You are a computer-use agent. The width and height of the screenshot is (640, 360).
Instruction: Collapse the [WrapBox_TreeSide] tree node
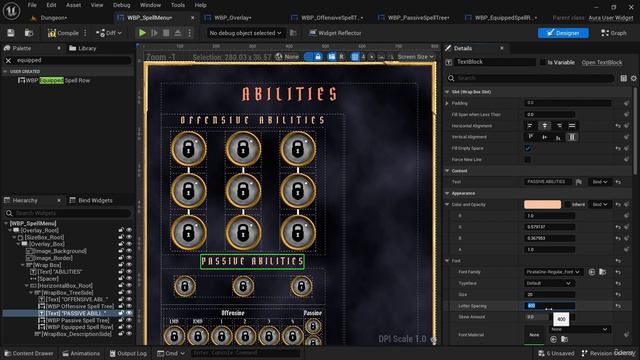(x=31, y=293)
